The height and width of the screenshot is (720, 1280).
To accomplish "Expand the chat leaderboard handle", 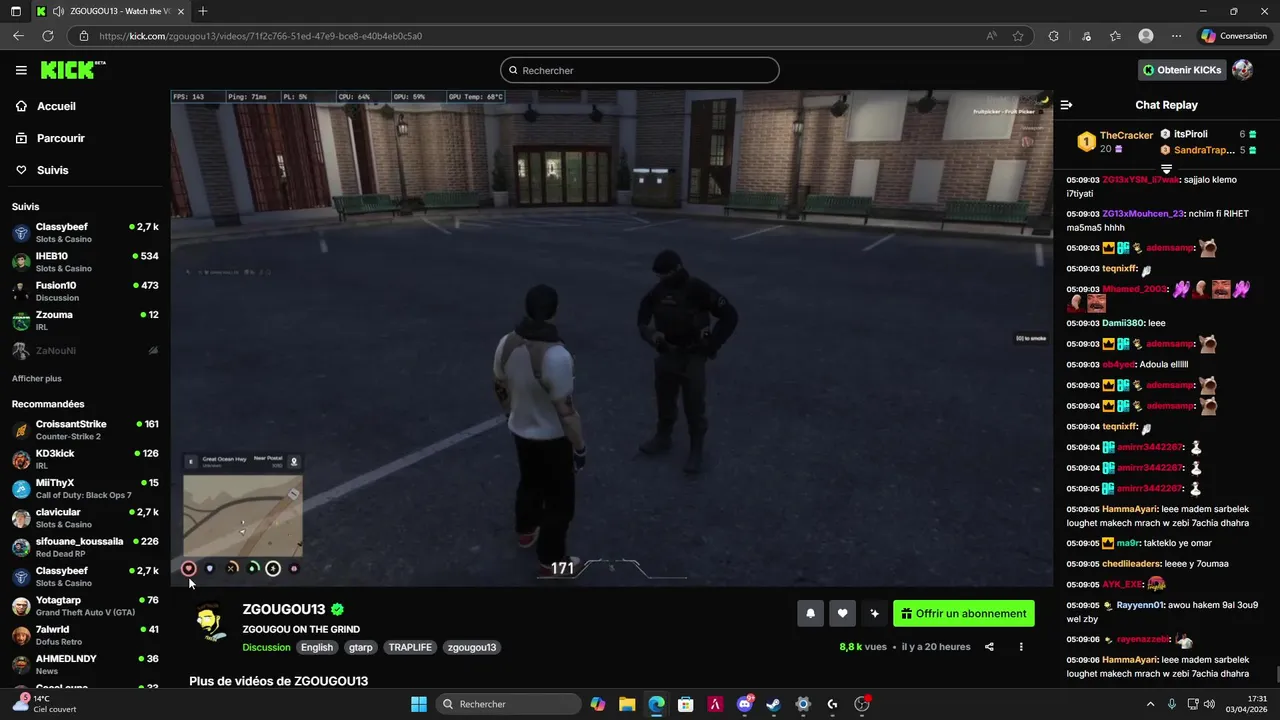I will [1166, 168].
